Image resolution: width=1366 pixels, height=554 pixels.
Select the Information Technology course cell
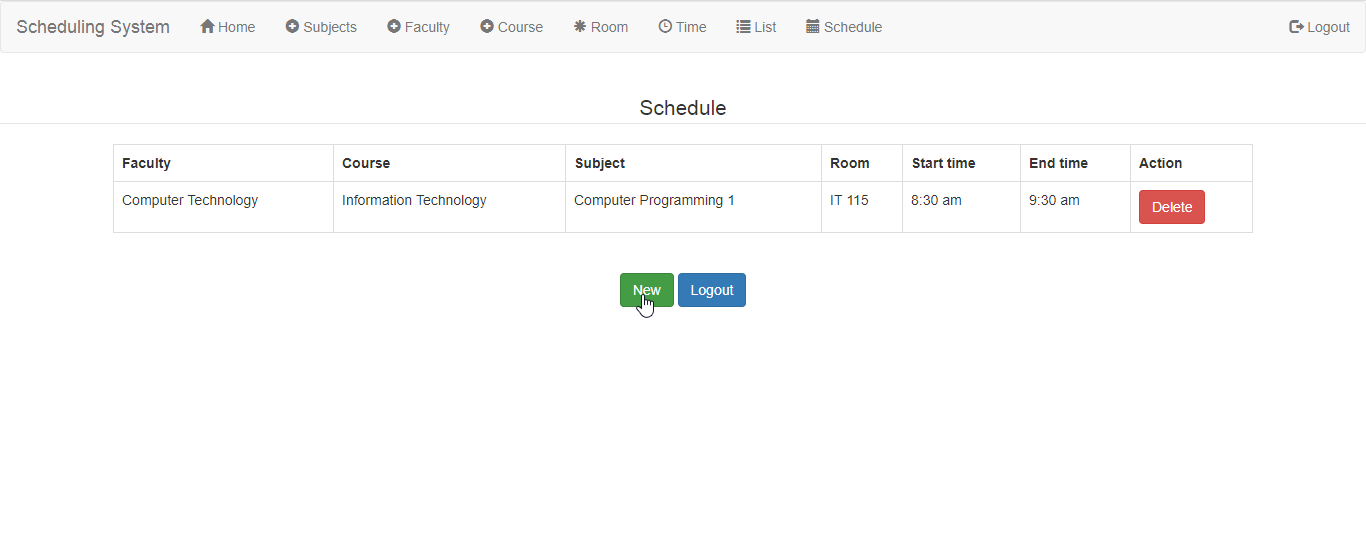[414, 200]
